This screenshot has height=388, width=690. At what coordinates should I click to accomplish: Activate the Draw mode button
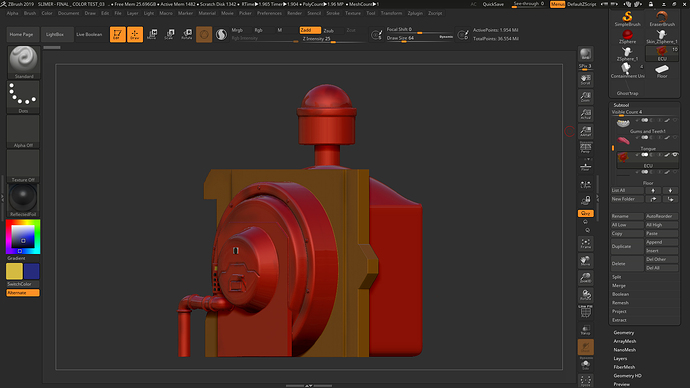135,34
